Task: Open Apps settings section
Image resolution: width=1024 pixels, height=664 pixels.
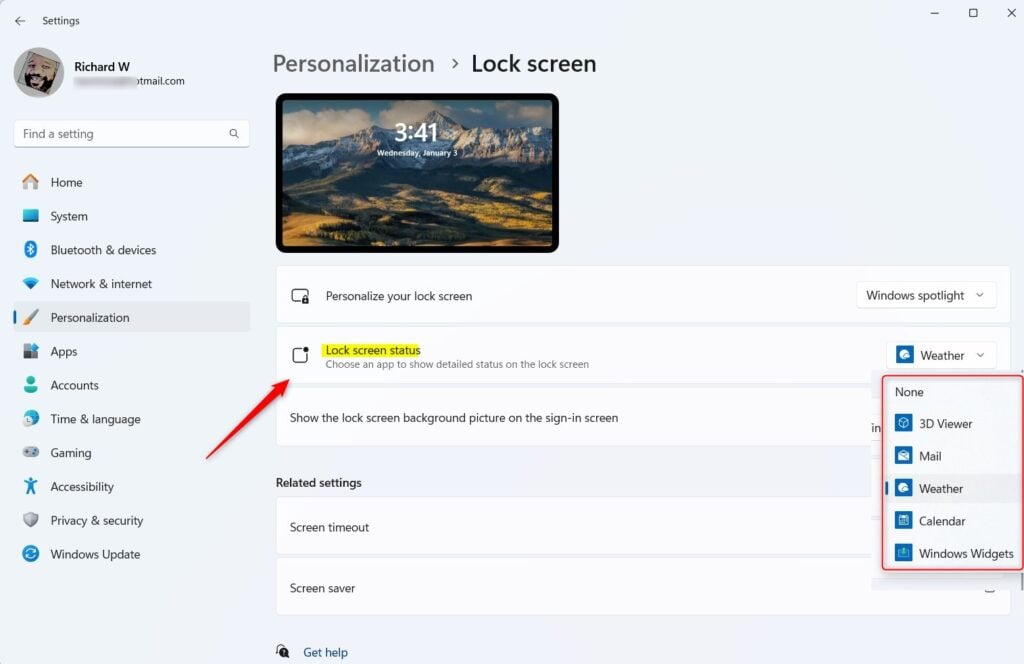Action: coord(131,351)
